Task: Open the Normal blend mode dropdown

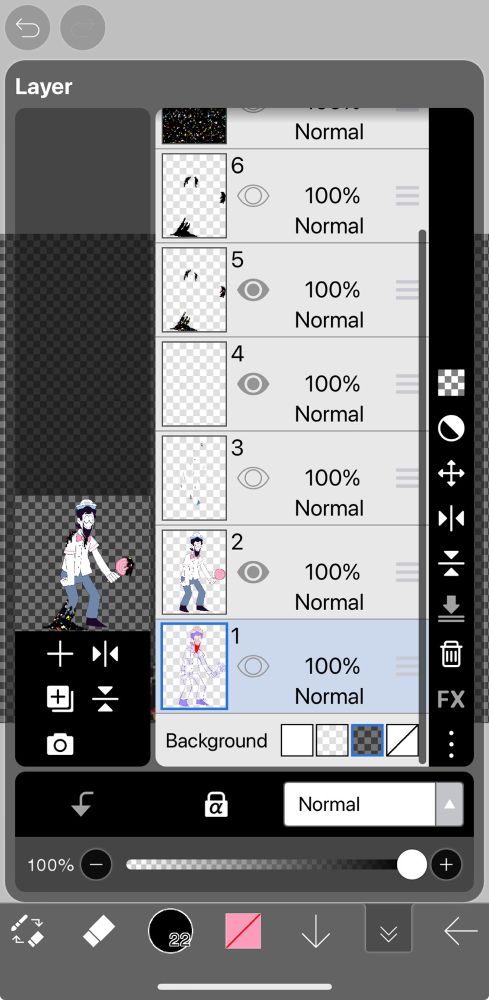Action: point(360,804)
